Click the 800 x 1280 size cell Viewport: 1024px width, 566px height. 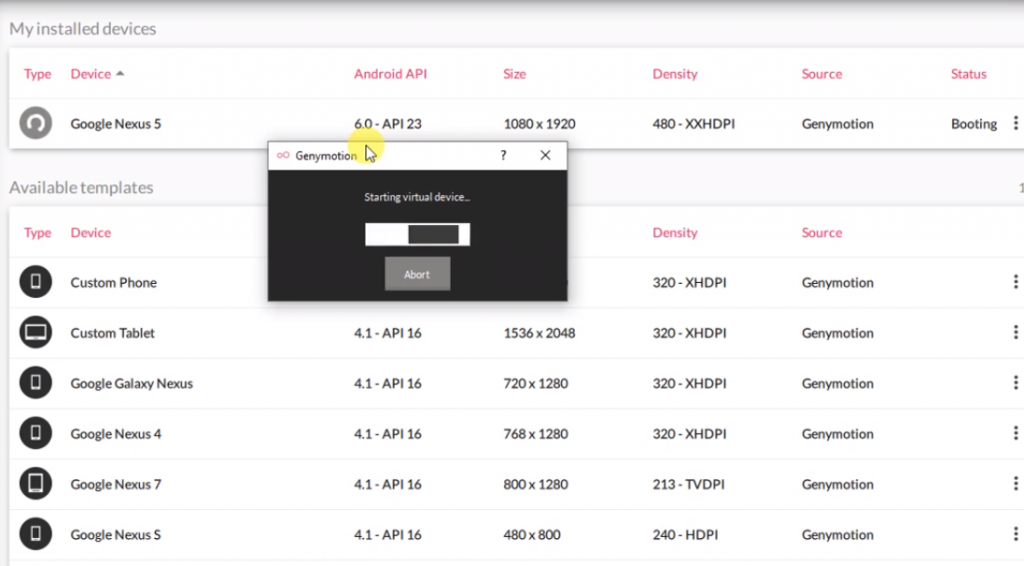click(536, 484)
